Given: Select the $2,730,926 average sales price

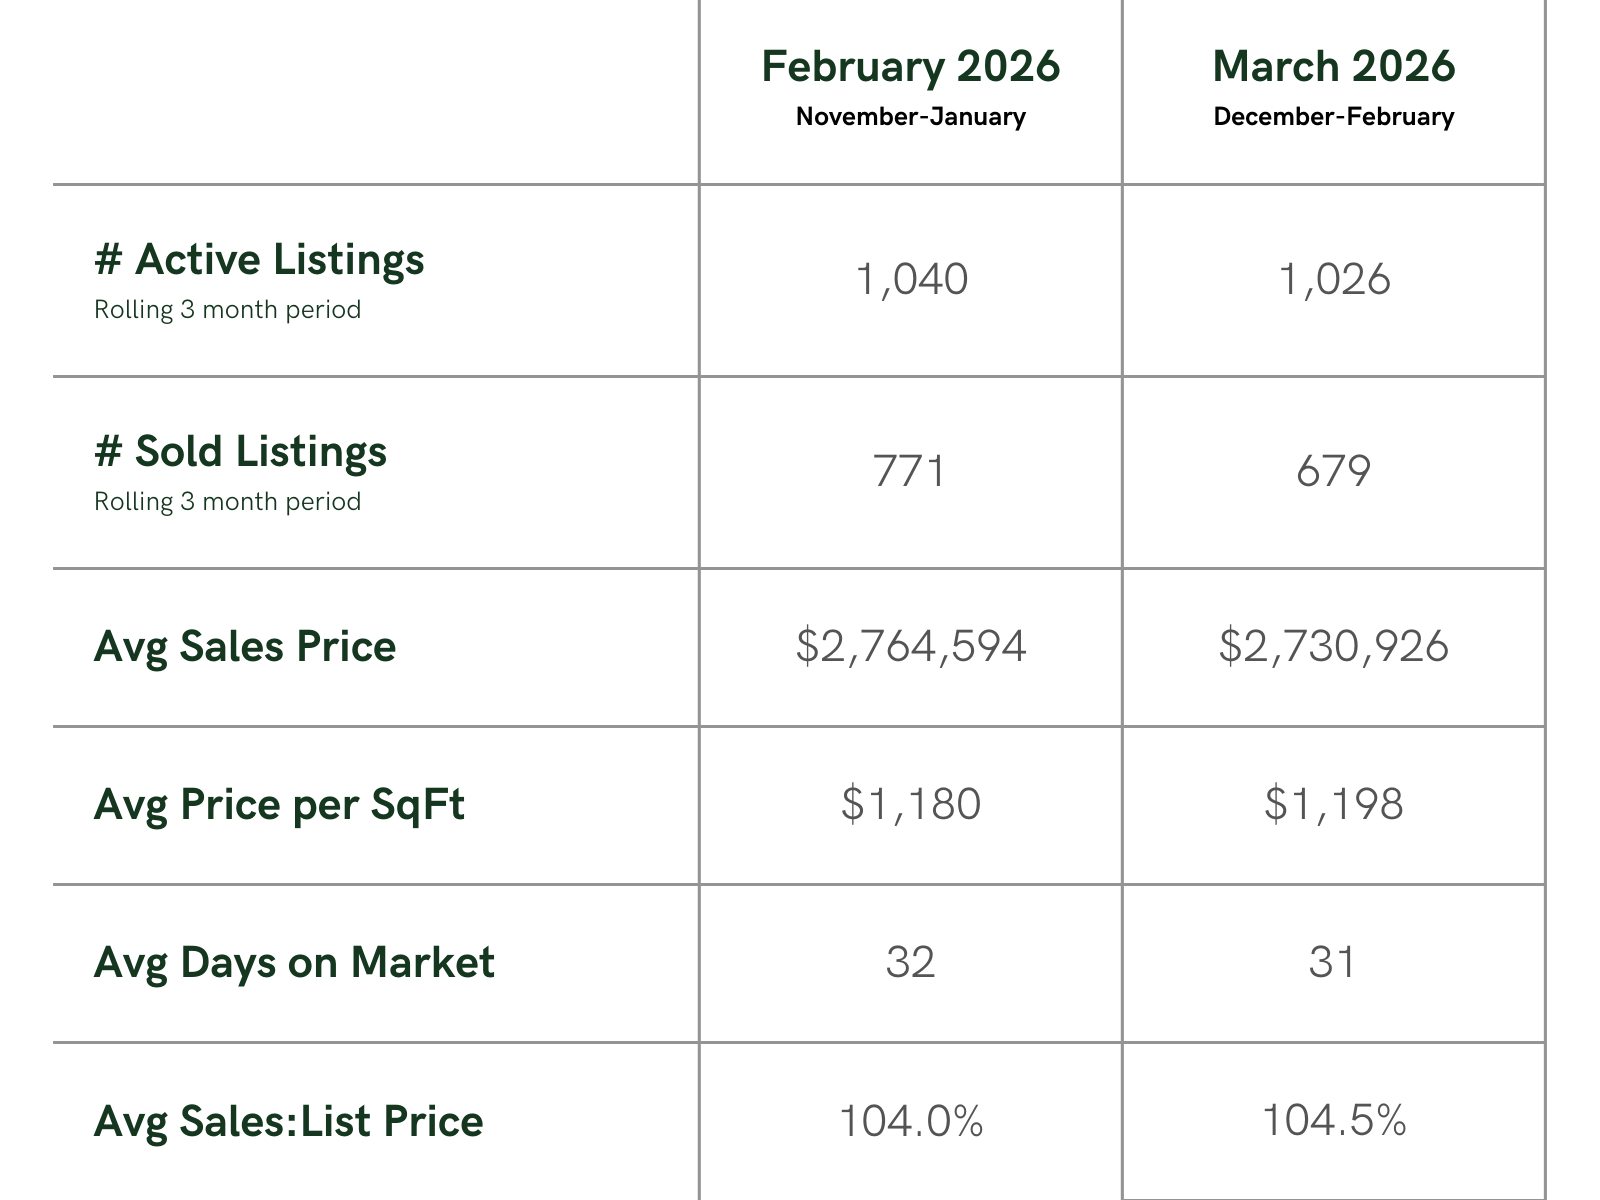Looking at the screenshot, I should pos(1333,646).
